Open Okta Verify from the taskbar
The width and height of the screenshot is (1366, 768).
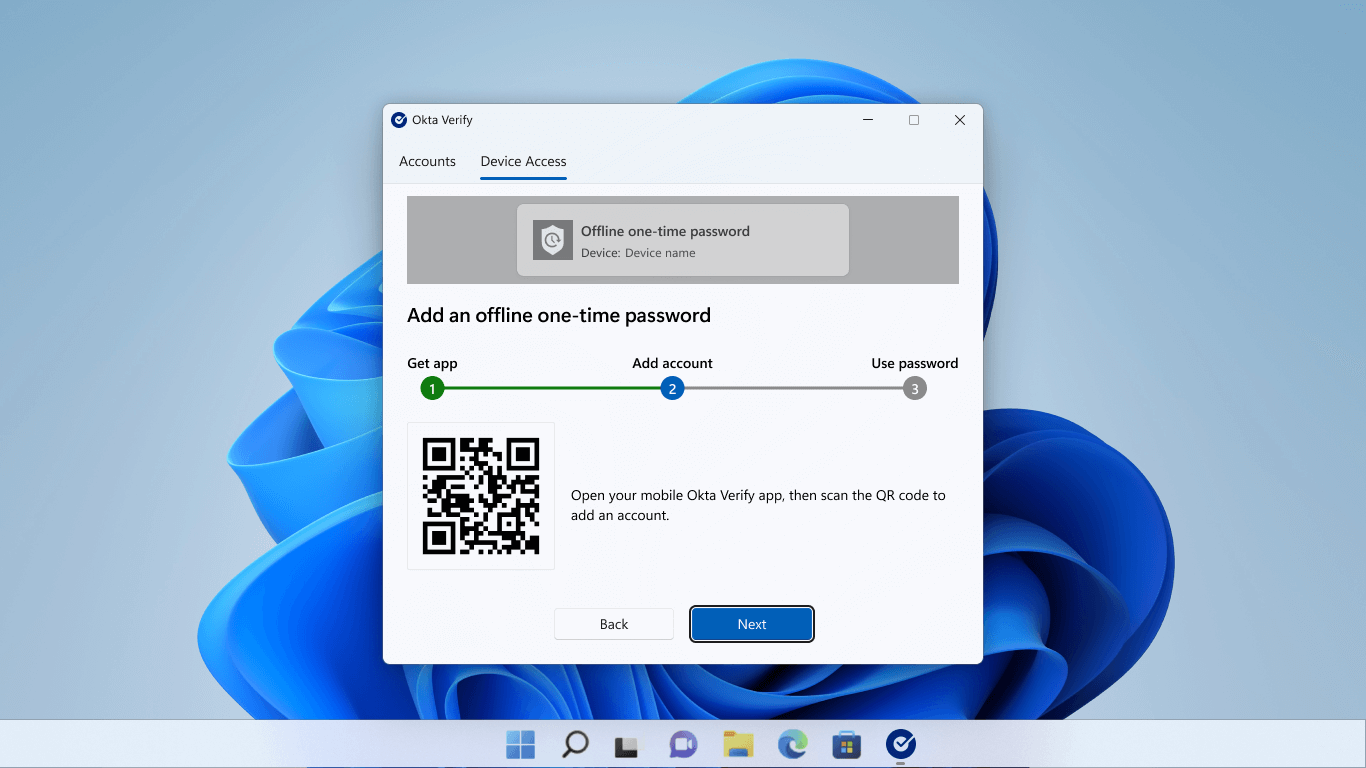click(900, 744)
